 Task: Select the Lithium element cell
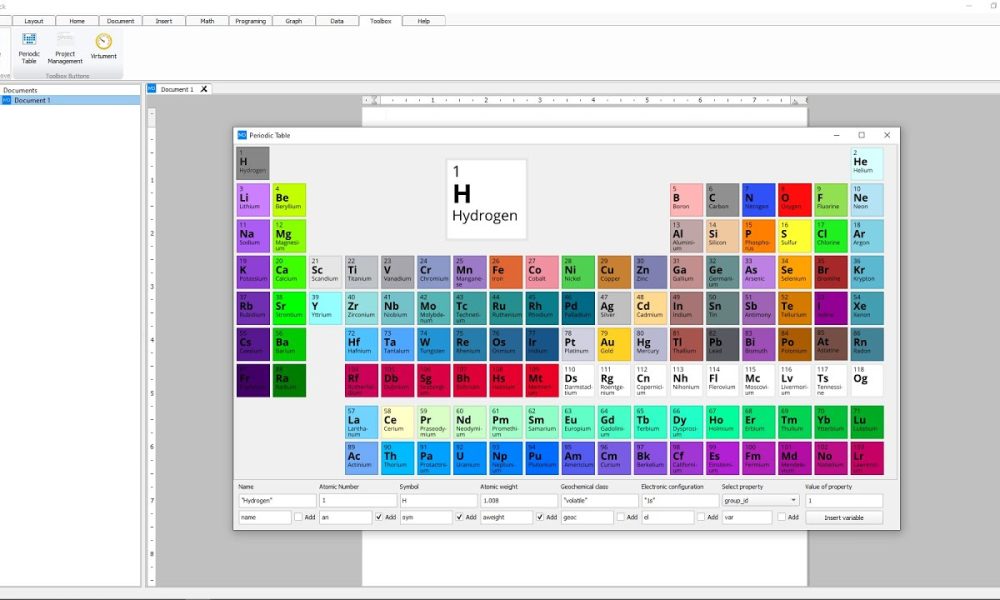[253, 200]
